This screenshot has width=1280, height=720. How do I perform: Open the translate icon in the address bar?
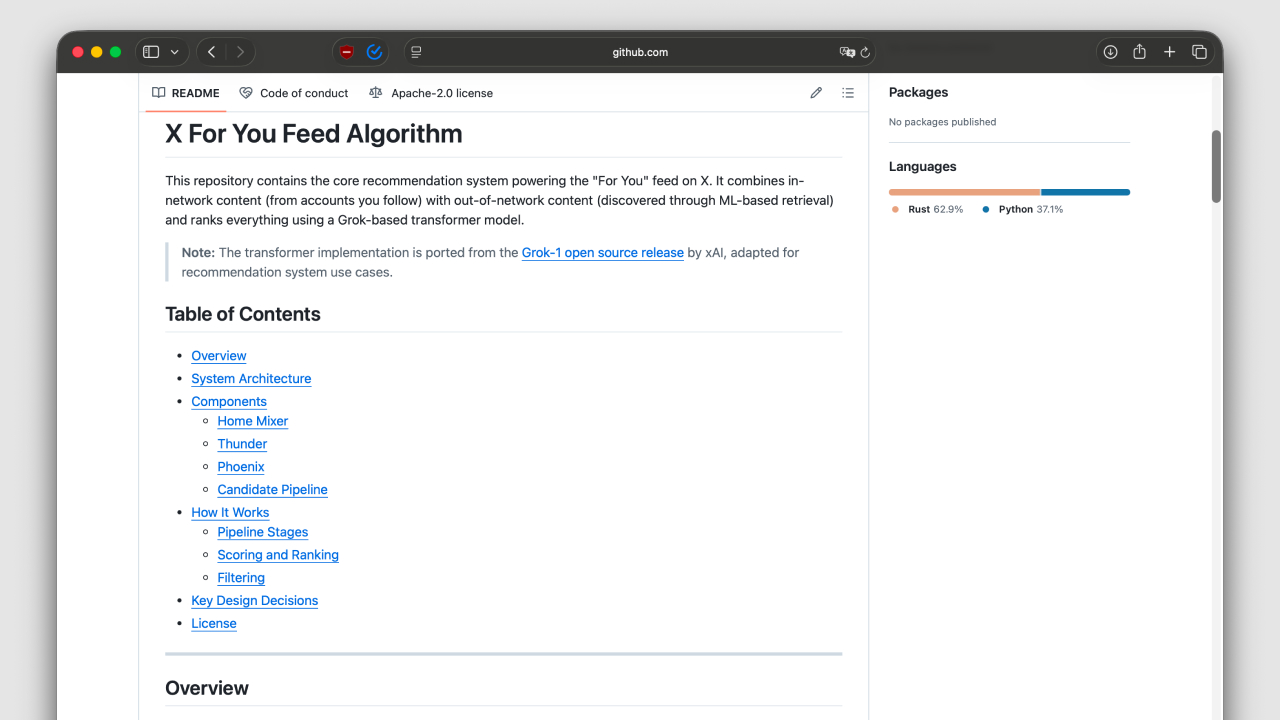849,52
